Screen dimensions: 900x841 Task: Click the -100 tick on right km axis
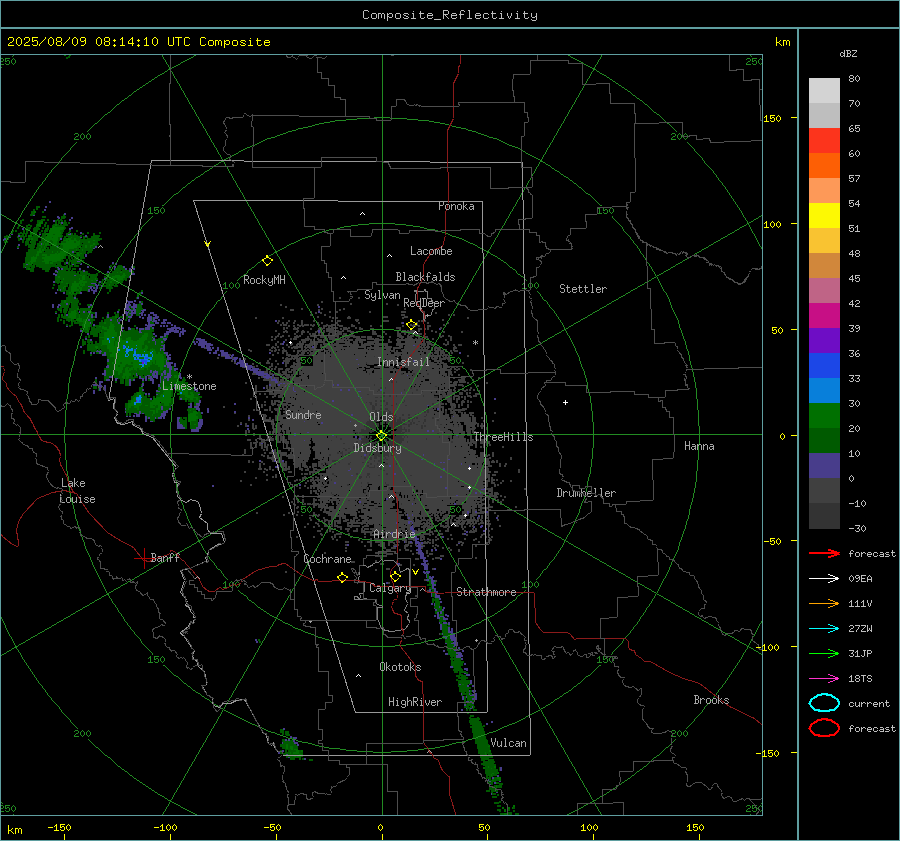[767, 648]
